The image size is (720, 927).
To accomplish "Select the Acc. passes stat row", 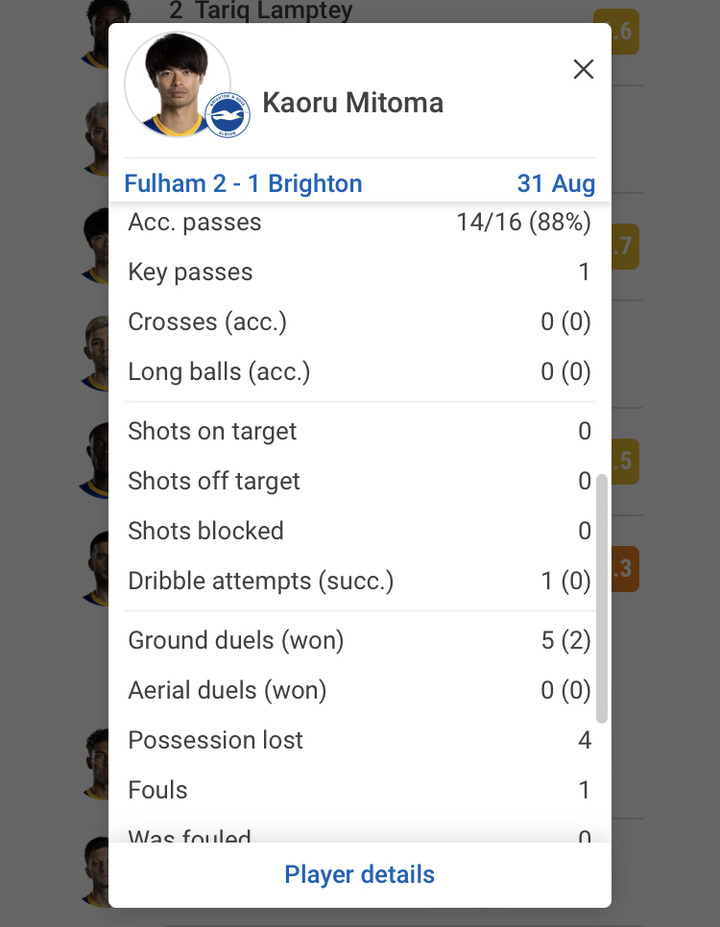I will 359,222.
